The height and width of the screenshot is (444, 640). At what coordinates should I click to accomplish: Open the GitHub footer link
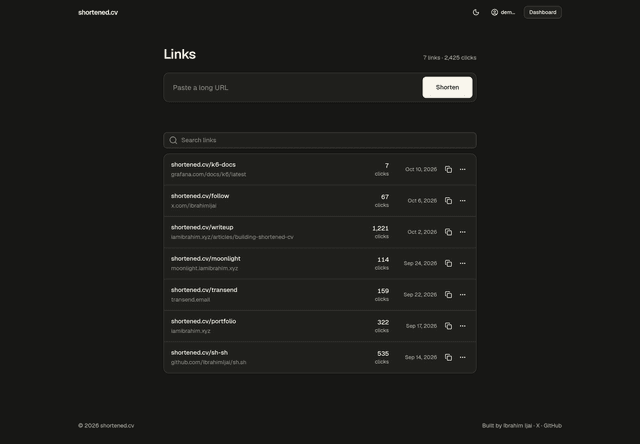553,426
